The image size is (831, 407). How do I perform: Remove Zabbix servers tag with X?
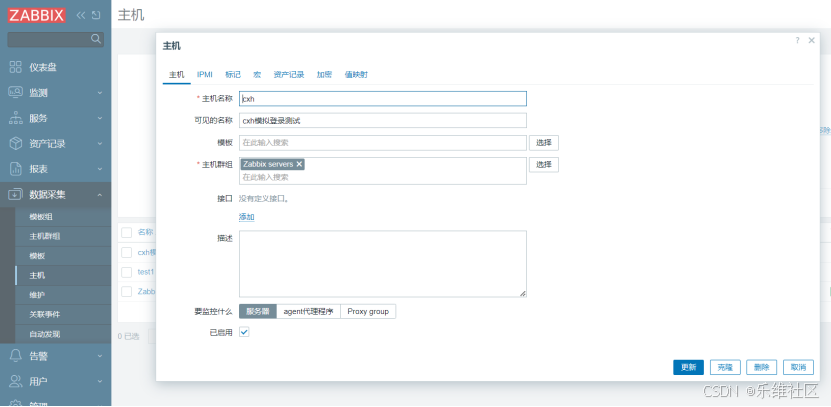click(x=299, y=164)
